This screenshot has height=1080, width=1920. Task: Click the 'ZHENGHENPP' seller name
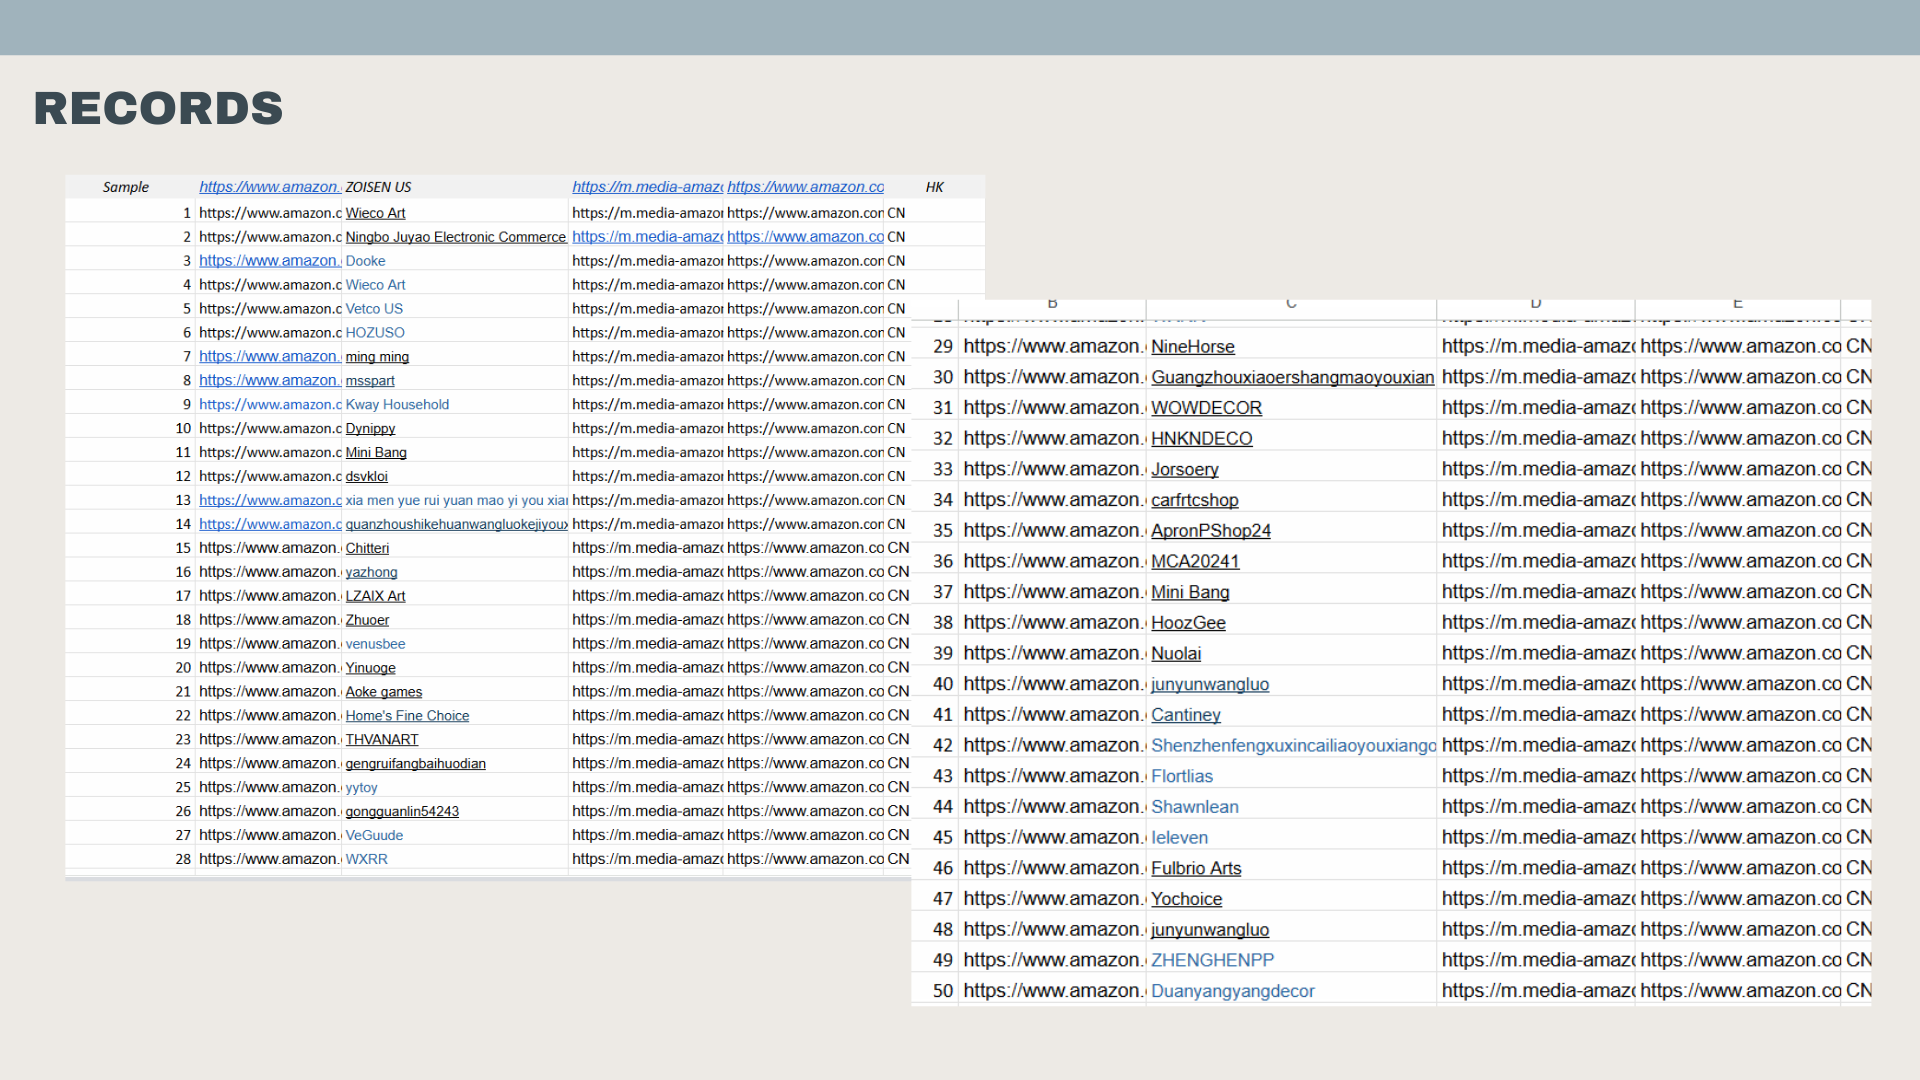coord(1212,961)
